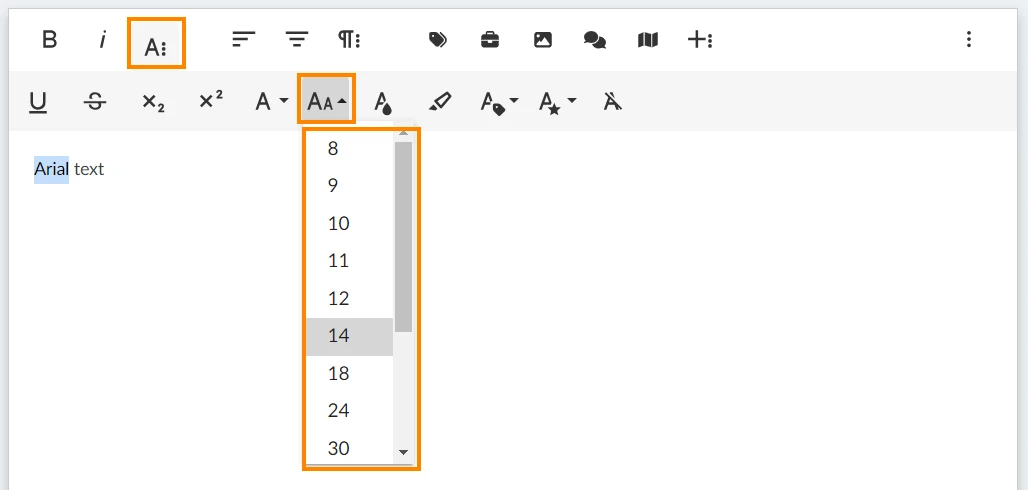Expand the inline class dropdown with tag
Screen dimensions: 1028x490
tap(499, 102)
